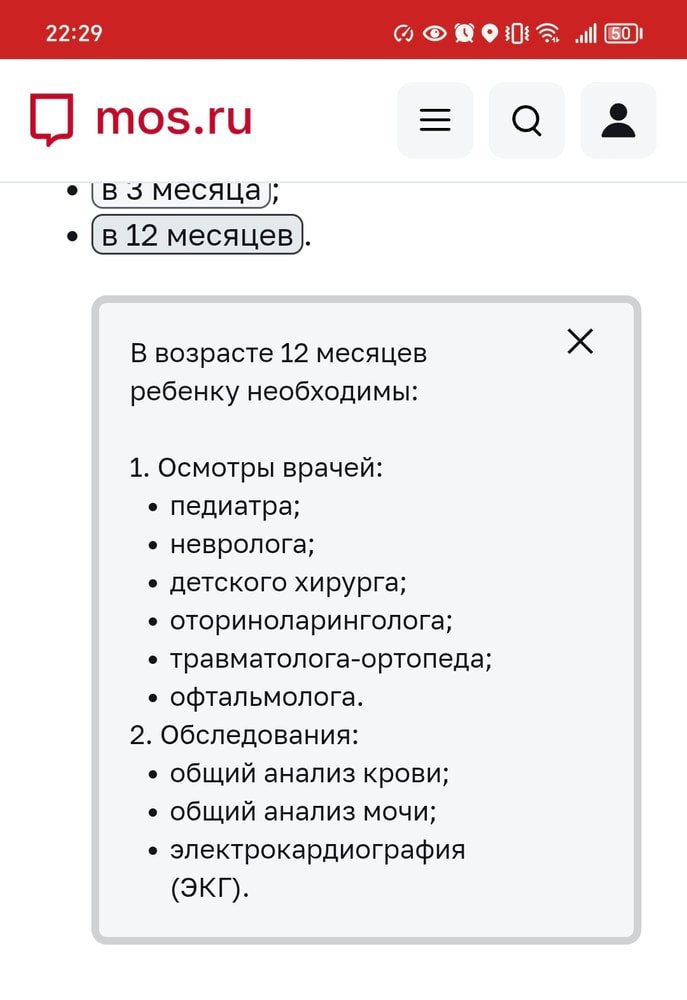The width and height of the screenshot is (687, 1000).
Task: Close the 12-month checkup info card
Action: point(580,341)
